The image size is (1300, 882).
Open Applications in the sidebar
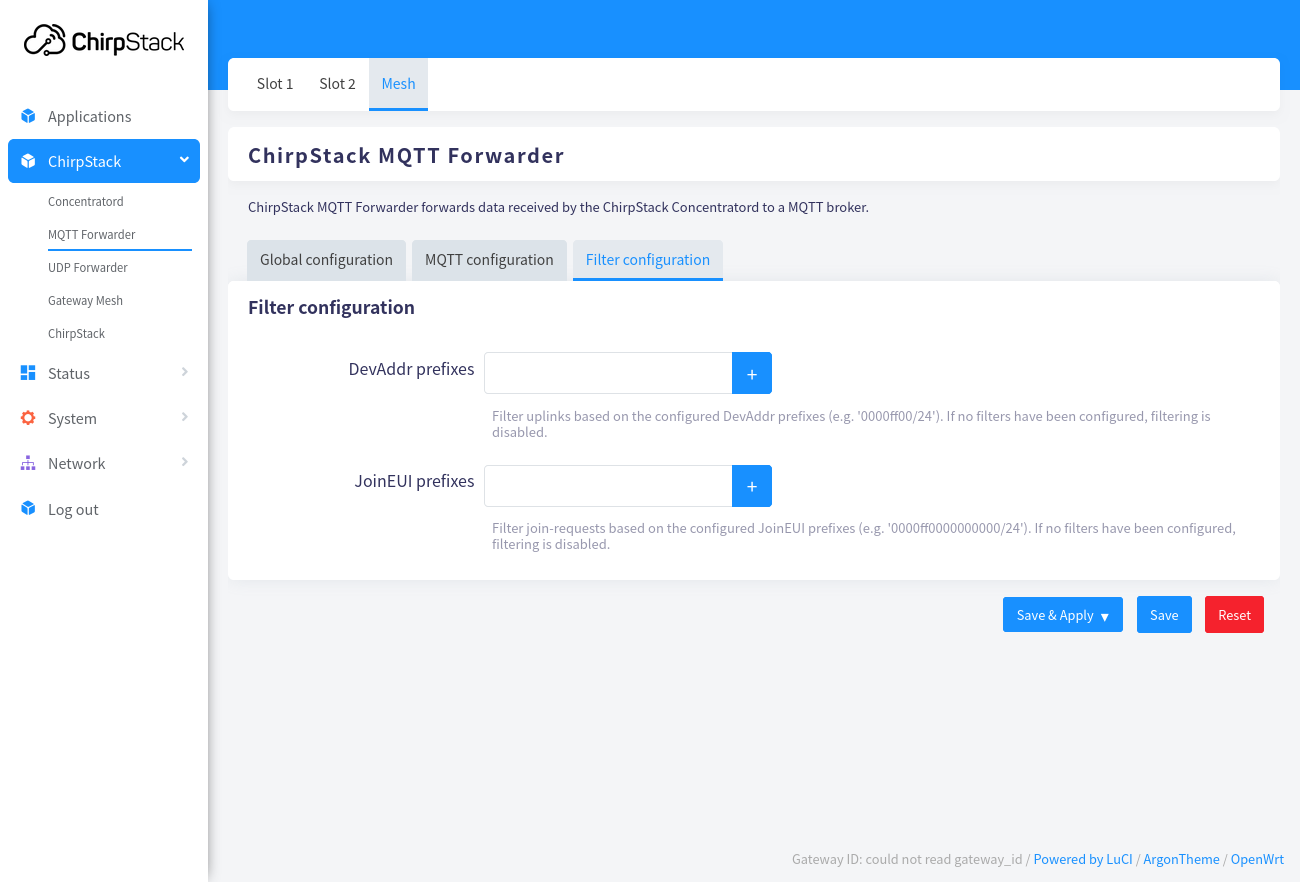pyautogui.click(x=104, y=116)
